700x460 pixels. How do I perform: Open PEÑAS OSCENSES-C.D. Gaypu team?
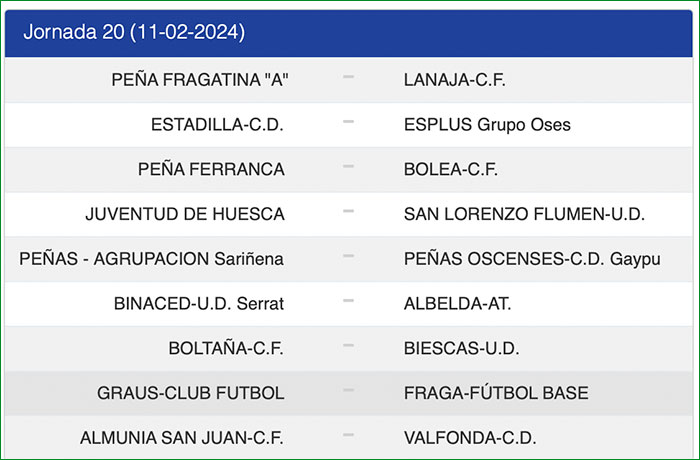pyautogui.click(x=532, y=259)
